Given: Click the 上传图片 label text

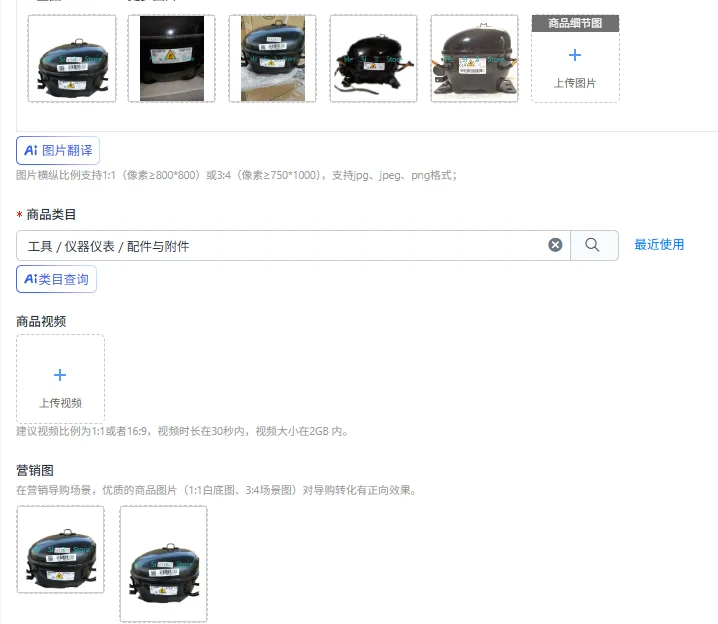Looking at the screenshot, I should pos(575,83).
